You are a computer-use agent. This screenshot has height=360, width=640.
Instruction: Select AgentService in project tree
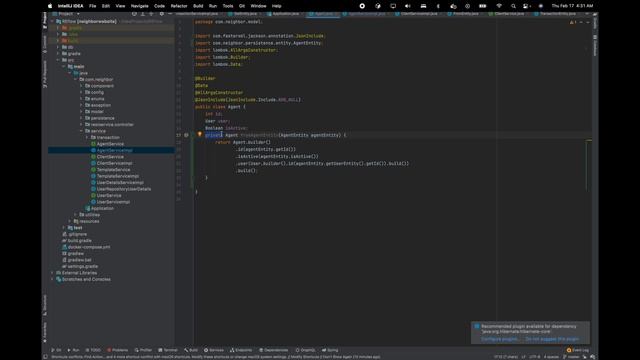110,144
